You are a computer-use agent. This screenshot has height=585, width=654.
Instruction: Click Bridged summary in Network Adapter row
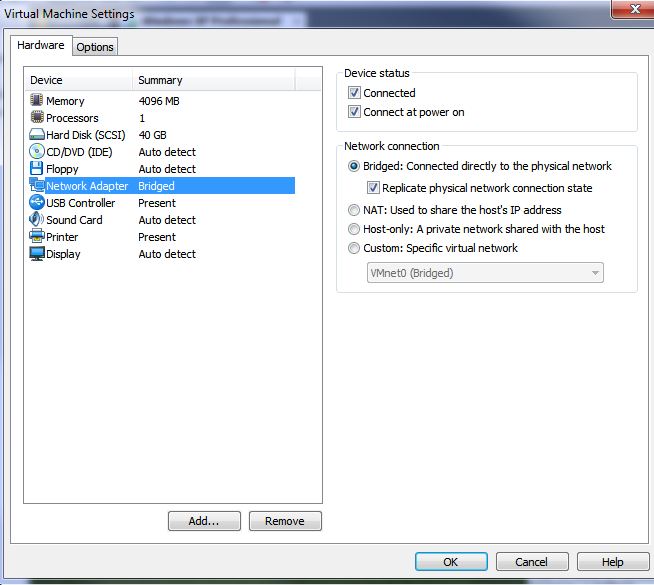click(156, 186)
